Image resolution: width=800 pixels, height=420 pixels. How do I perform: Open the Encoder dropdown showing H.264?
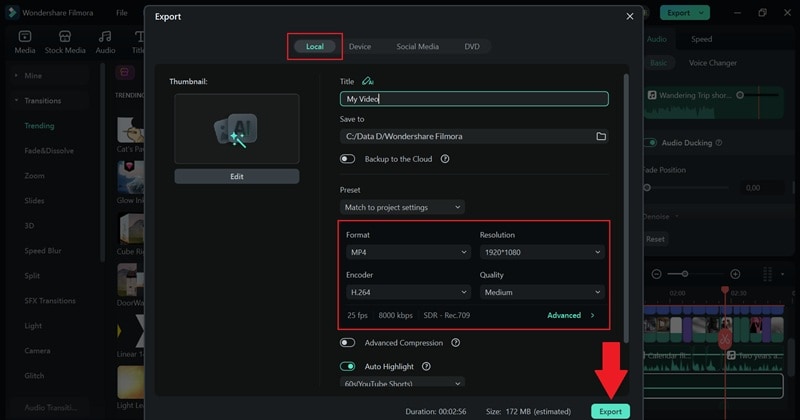click(x=408, y=292)
